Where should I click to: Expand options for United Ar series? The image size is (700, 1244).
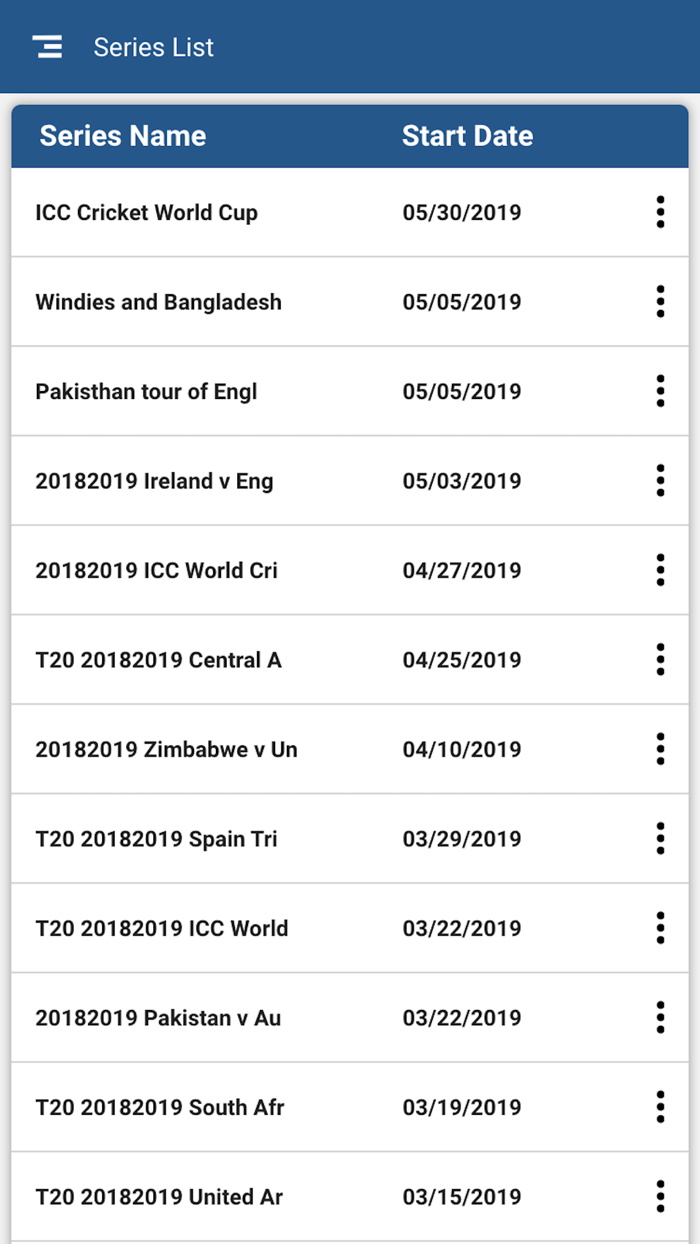(660, 1197)
